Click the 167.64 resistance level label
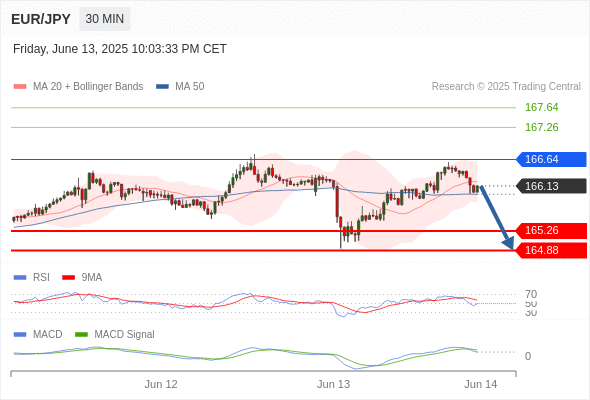The image size is (590, 400). click(541, 107)
